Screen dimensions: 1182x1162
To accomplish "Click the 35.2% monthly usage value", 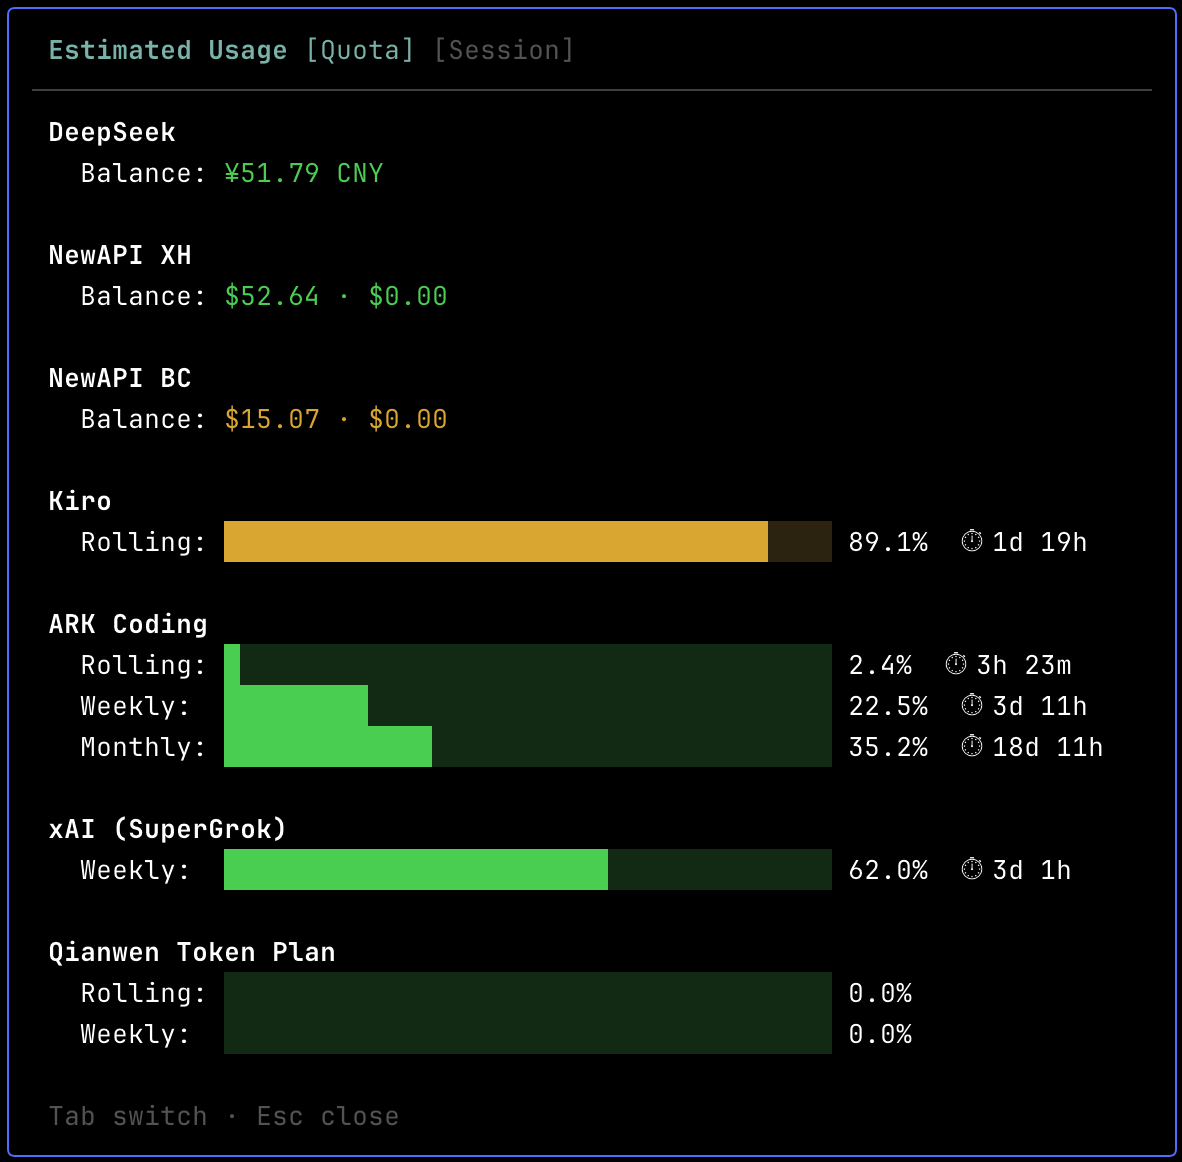I will click(888, 747).
